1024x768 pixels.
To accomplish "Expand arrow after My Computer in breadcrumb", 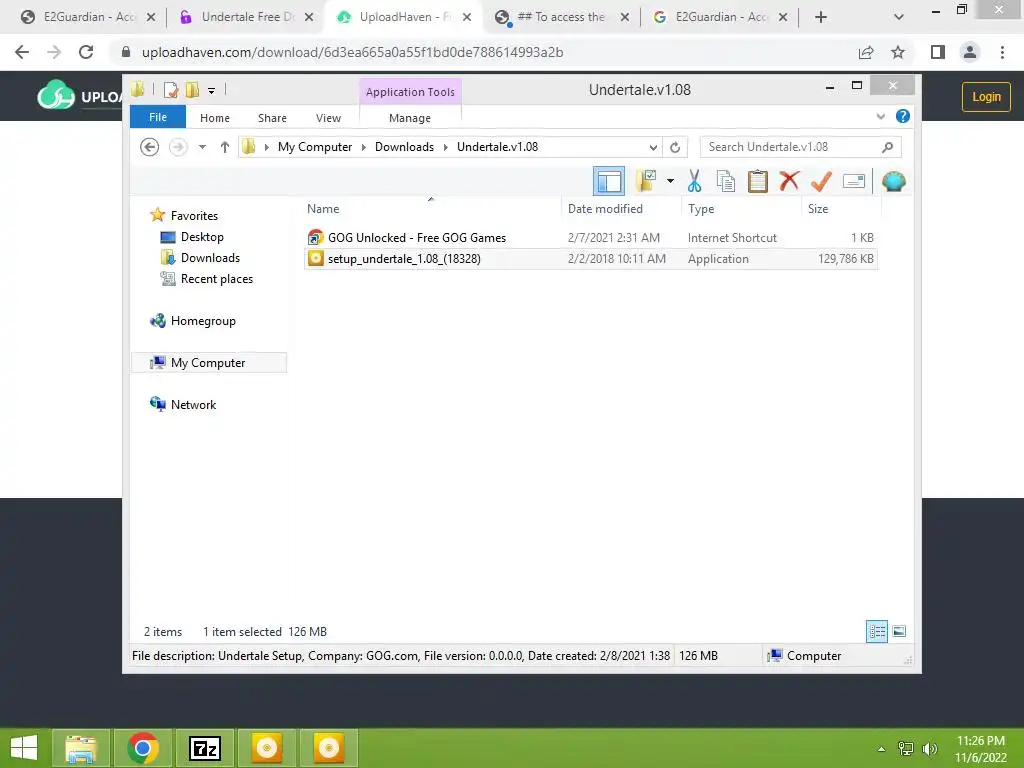I will (364, 147).
